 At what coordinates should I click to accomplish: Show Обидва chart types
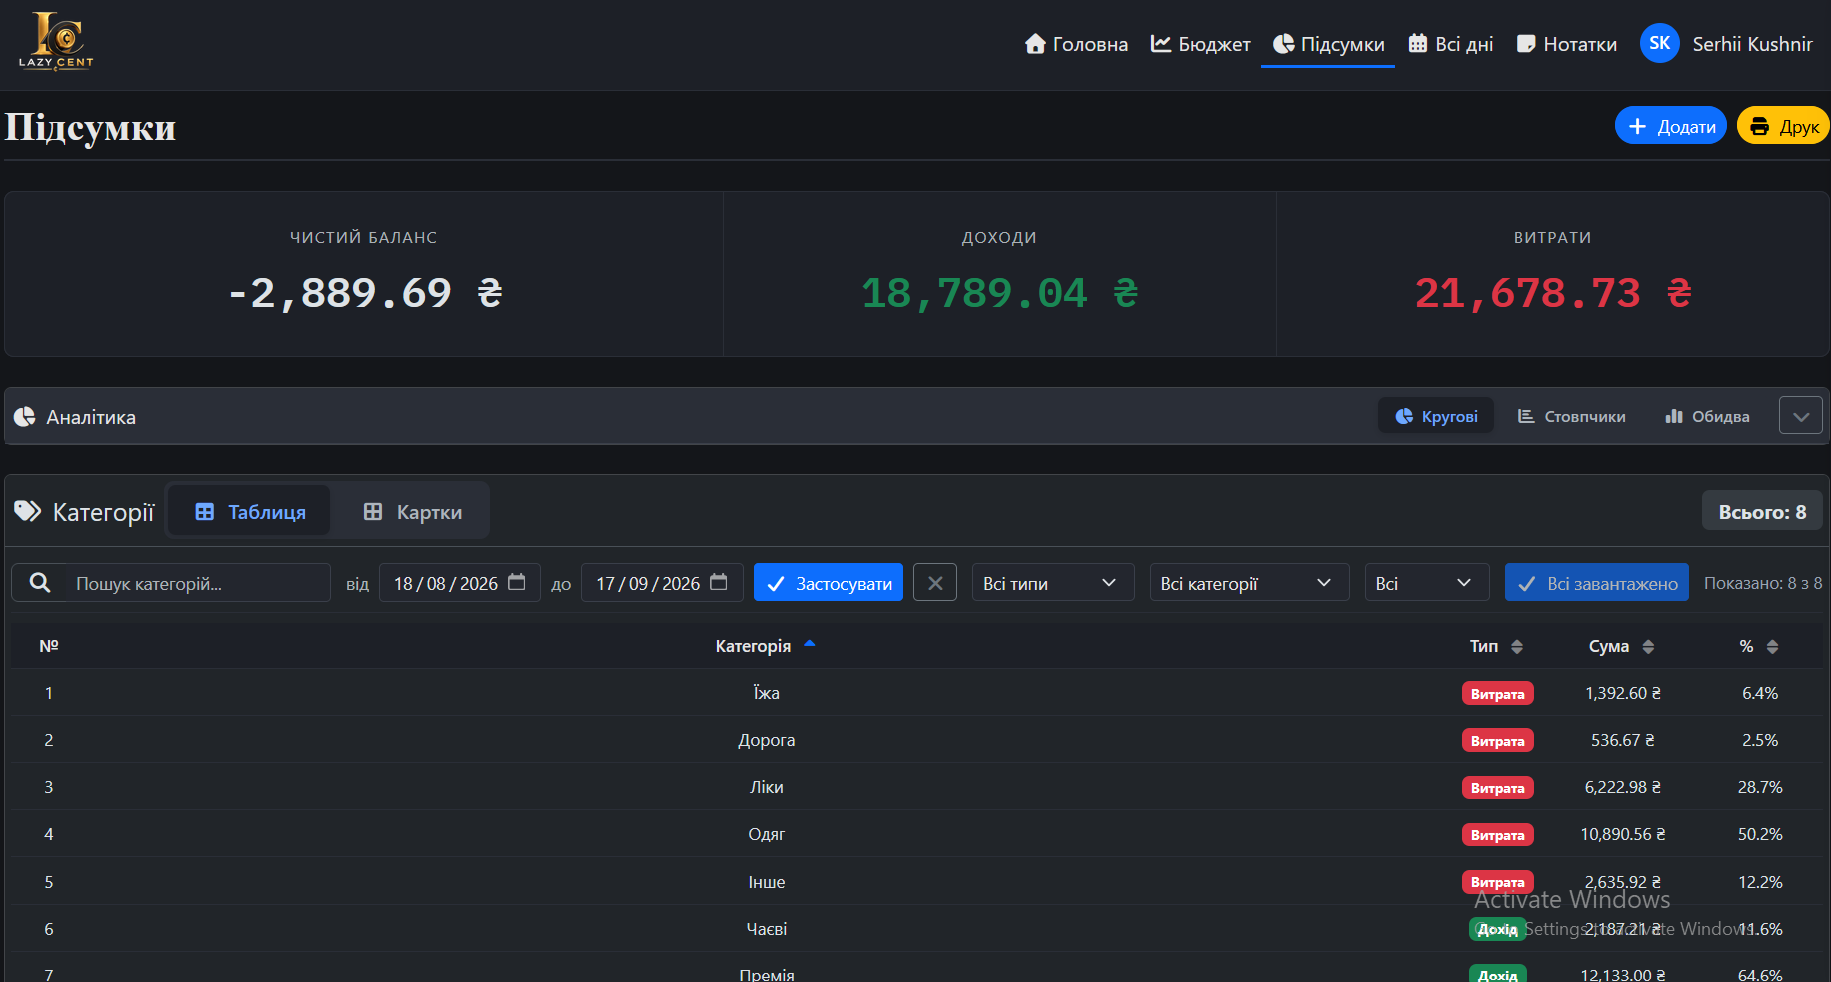(x=1707, y=416)
